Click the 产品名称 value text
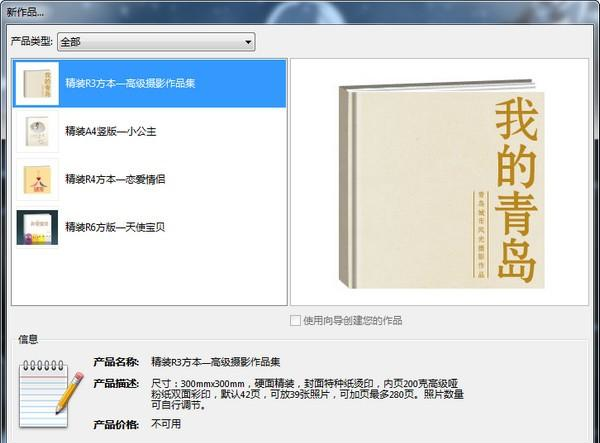The width and height of the screenshot is (600, 443). pos(215,362)
